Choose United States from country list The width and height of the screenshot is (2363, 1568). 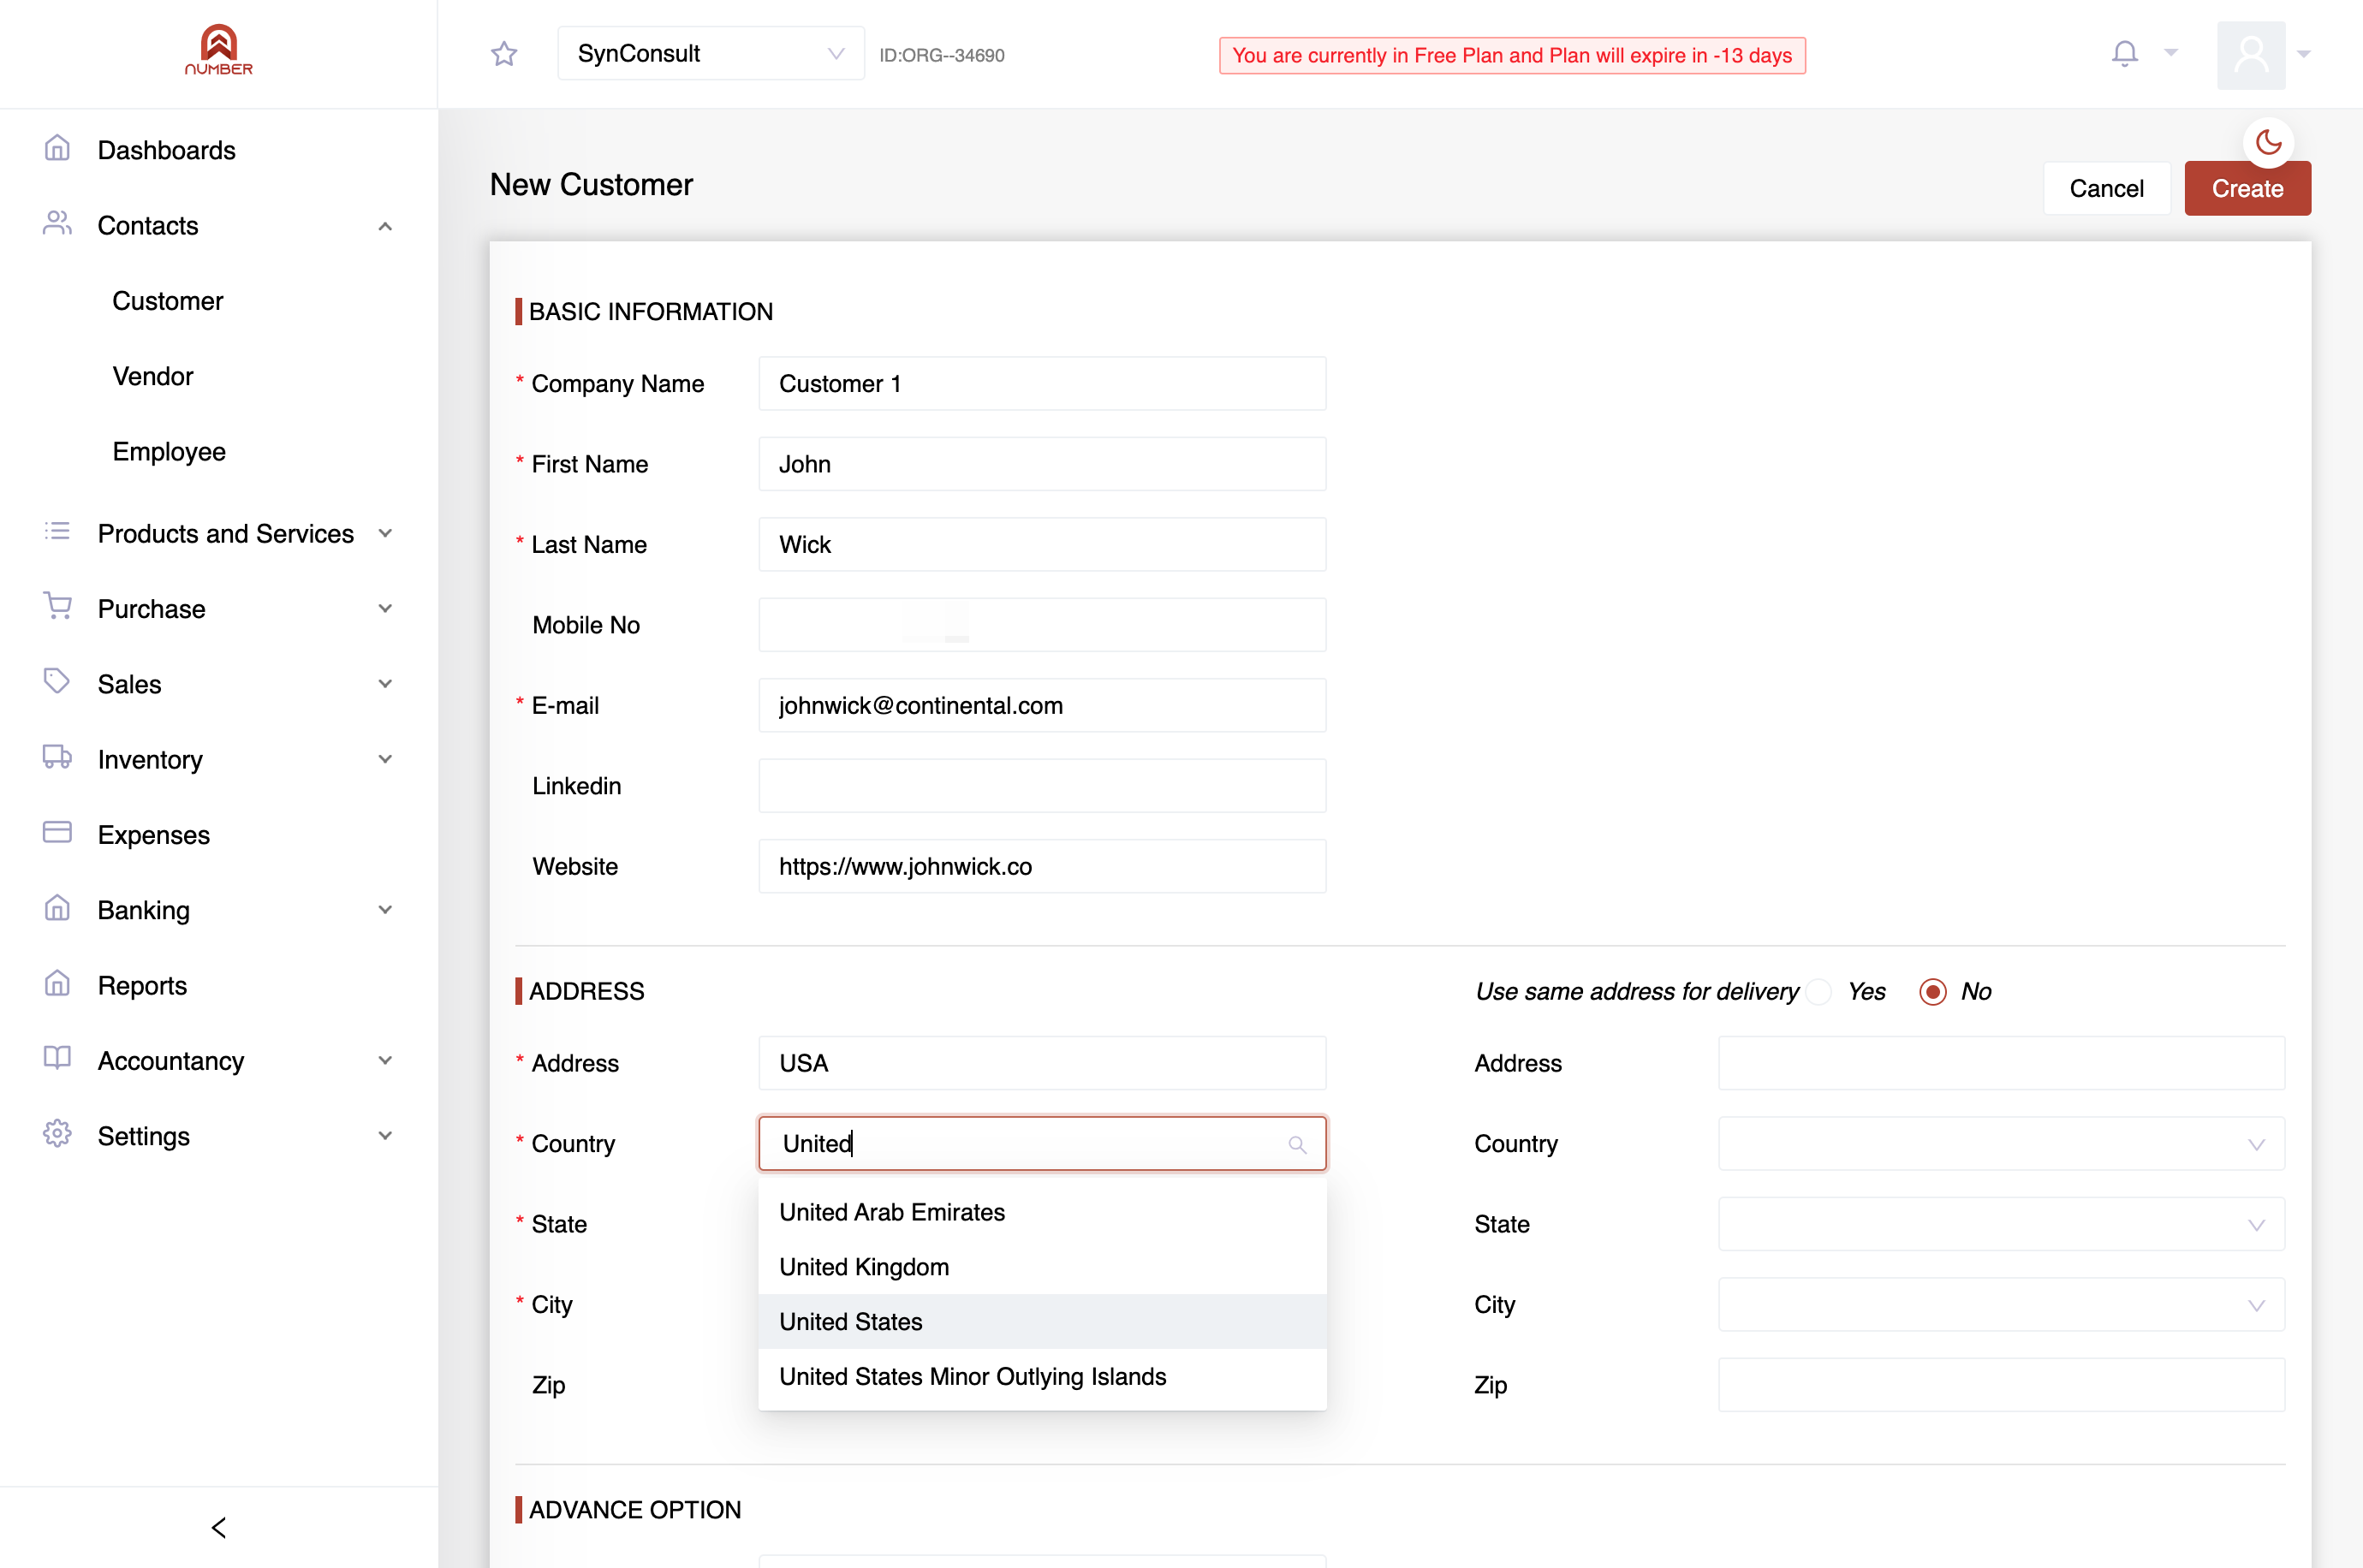(x=1042, y=1321)
